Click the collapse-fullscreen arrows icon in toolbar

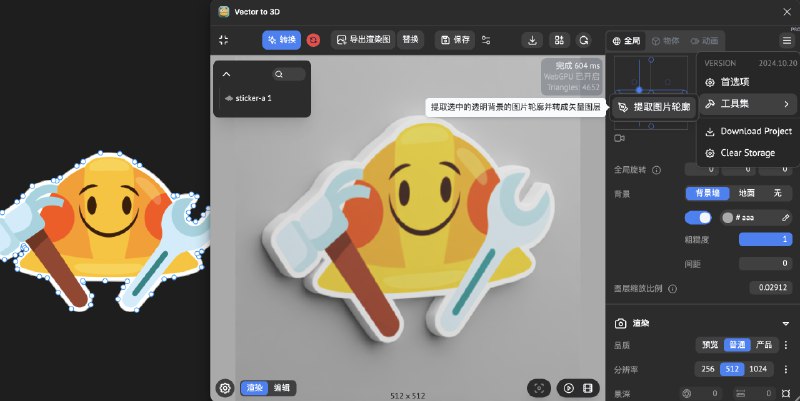pos(223,40)
